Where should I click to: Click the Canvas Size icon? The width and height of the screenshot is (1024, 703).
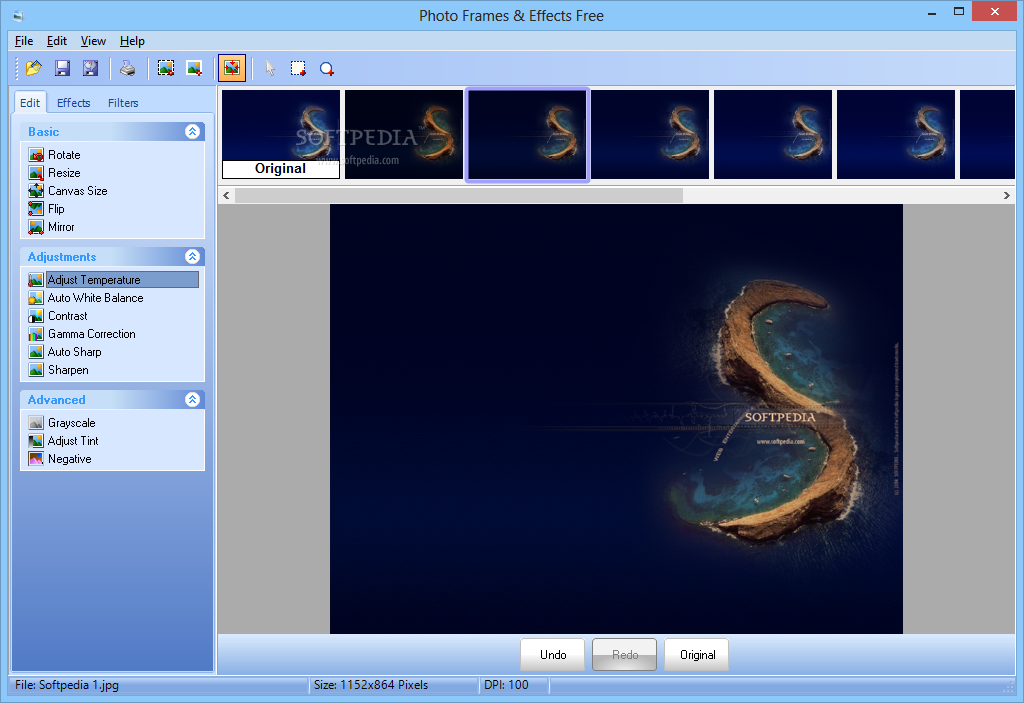36,191
